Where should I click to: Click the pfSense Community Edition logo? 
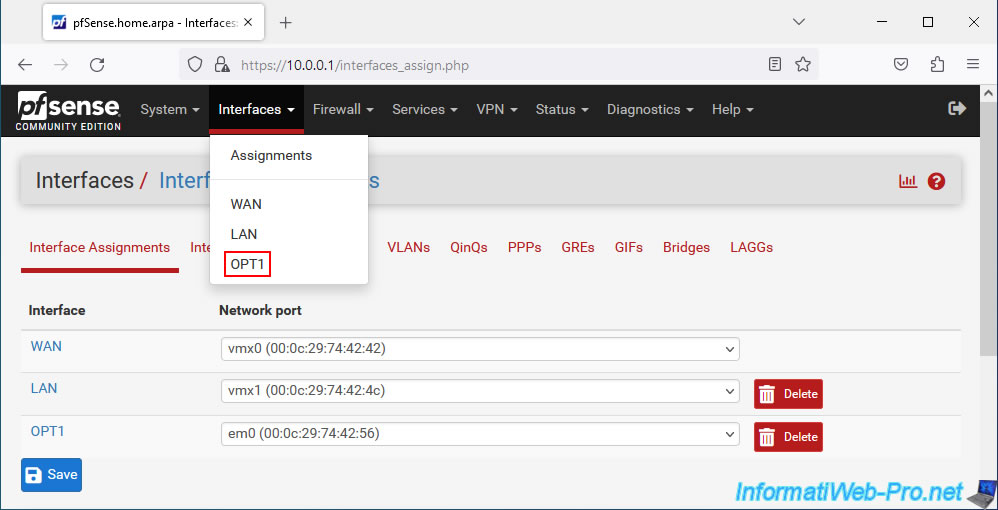(69, 111)
